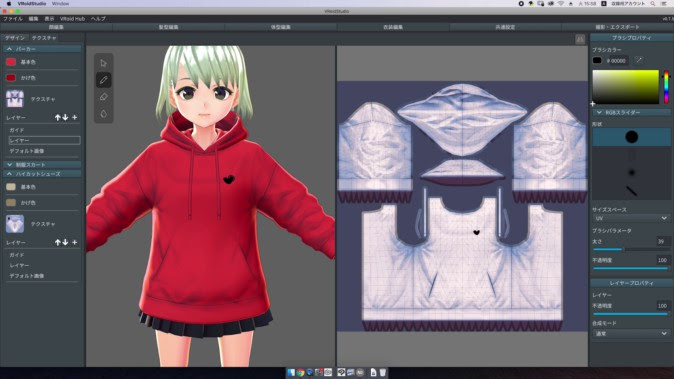Open パーカー 基本色 red color swatch
This screenshot has height=379, width=674.
11,62
